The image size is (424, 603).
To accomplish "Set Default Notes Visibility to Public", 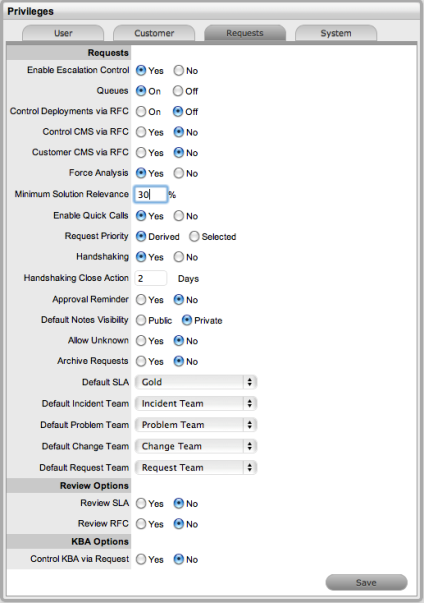I will [141, 320].
